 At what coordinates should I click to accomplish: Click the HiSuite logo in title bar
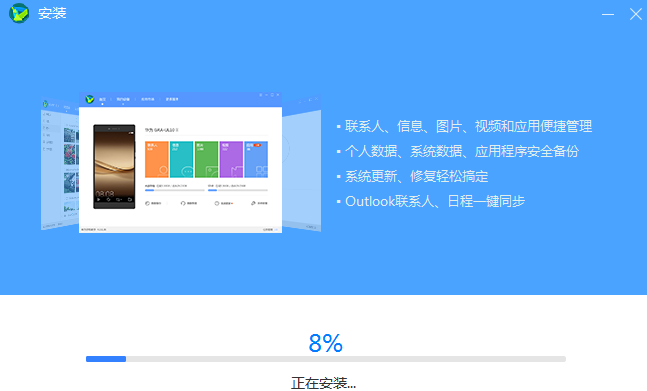19,13
